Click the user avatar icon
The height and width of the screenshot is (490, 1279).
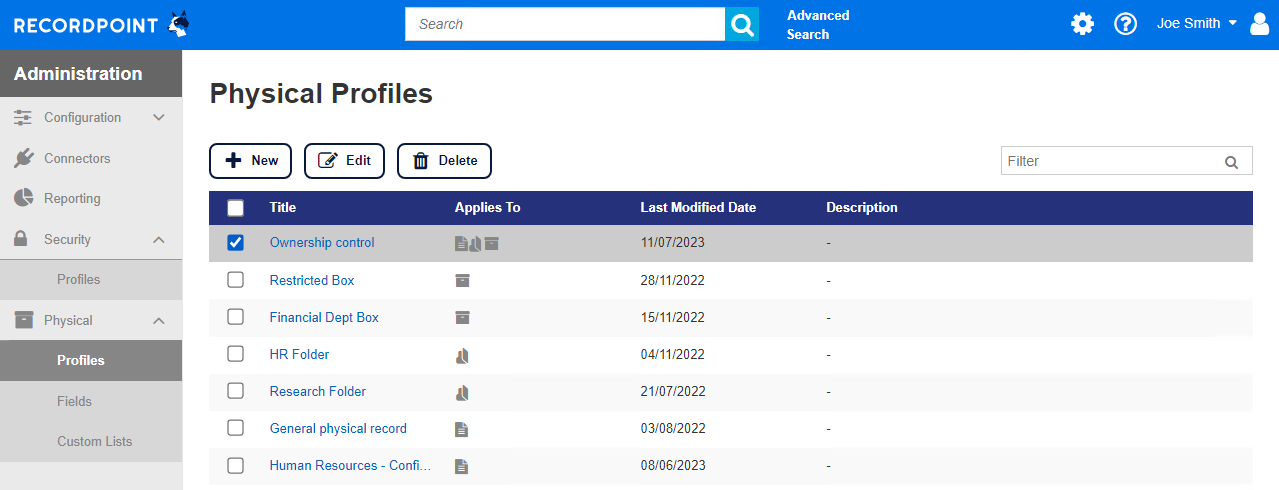tap(1259, 24)
